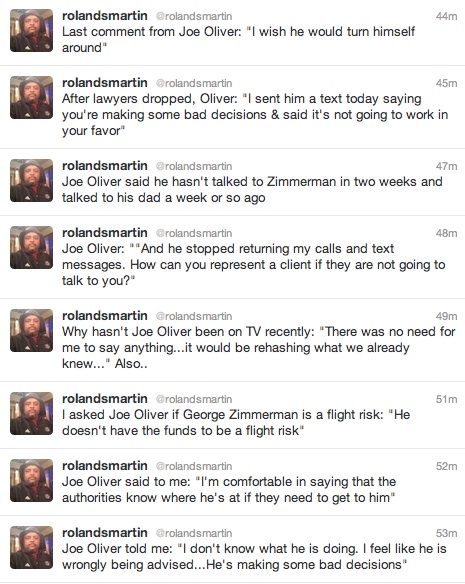Click the 53m timestamp
Screen dimensions: 465x584
446,533
